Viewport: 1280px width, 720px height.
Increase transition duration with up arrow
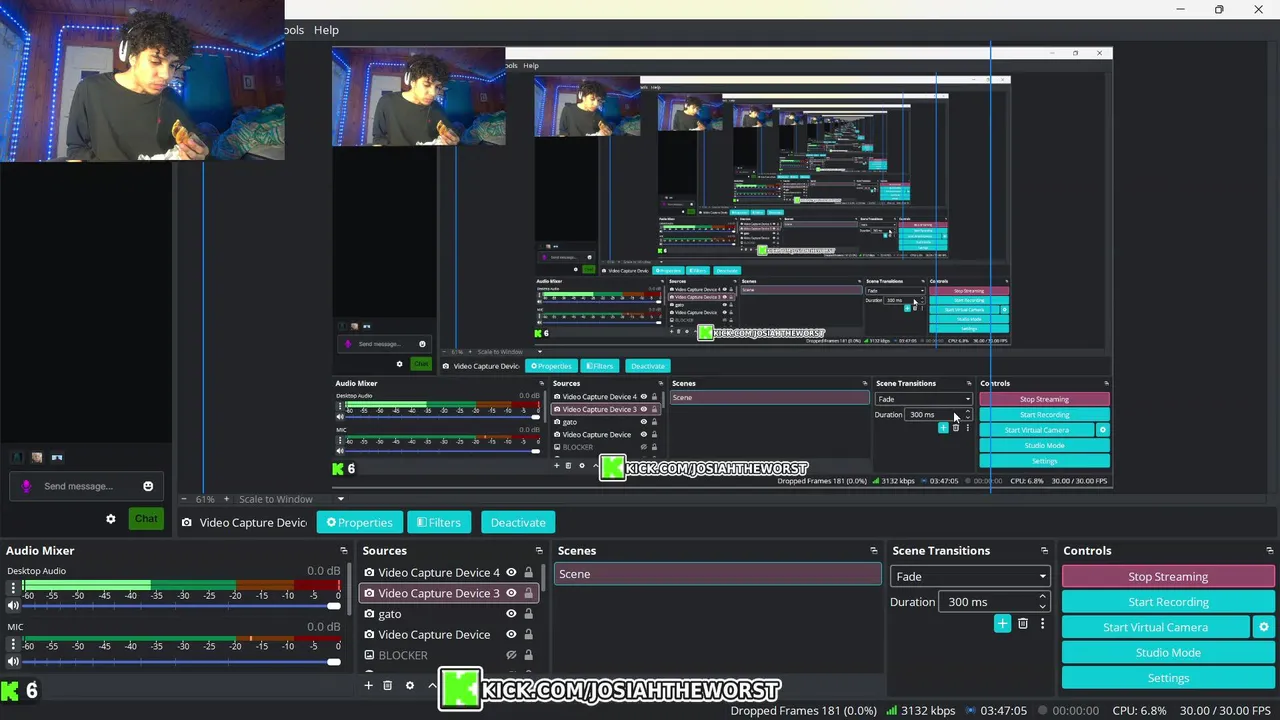point(1043,597)
